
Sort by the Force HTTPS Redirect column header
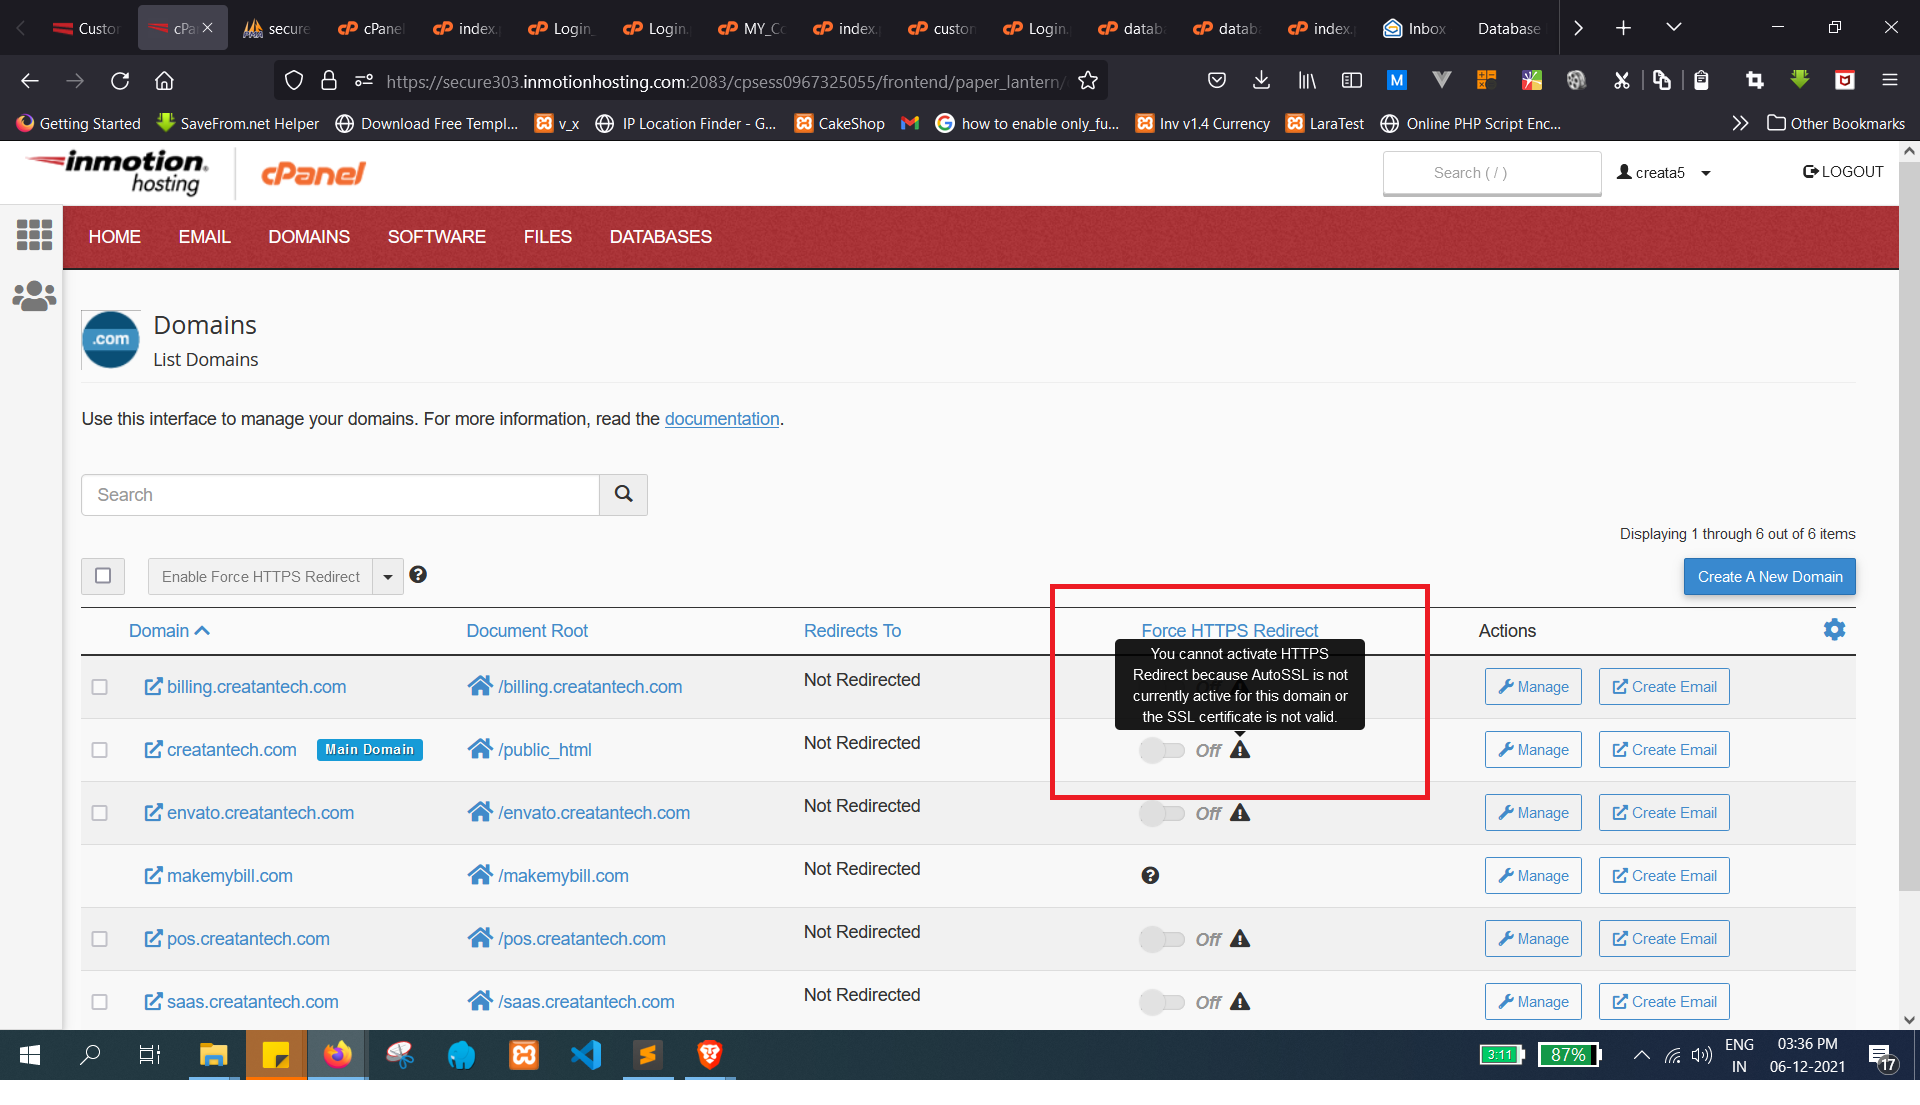click(1230, 631)
